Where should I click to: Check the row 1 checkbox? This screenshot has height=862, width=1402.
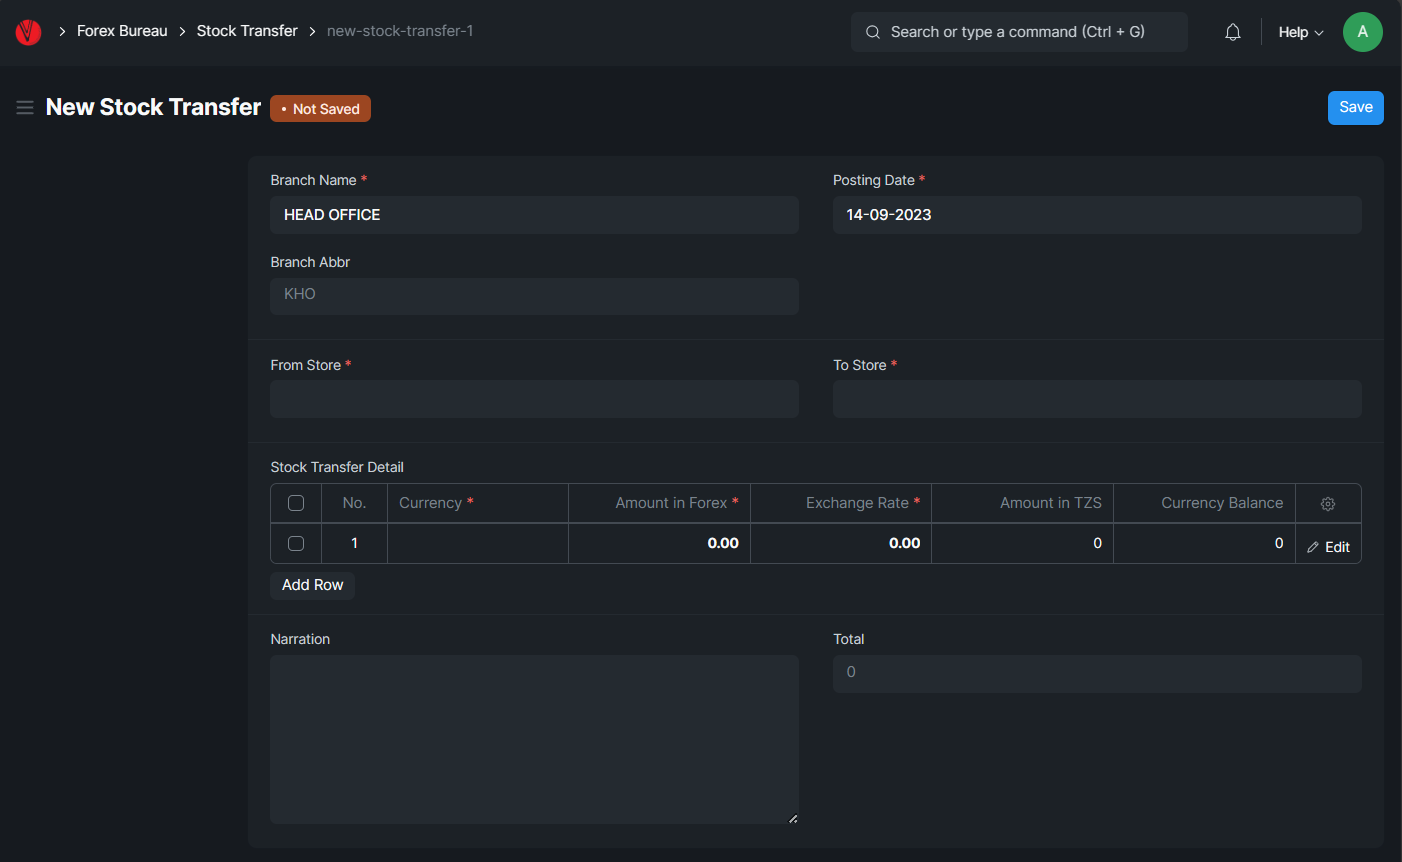(296, 543)
